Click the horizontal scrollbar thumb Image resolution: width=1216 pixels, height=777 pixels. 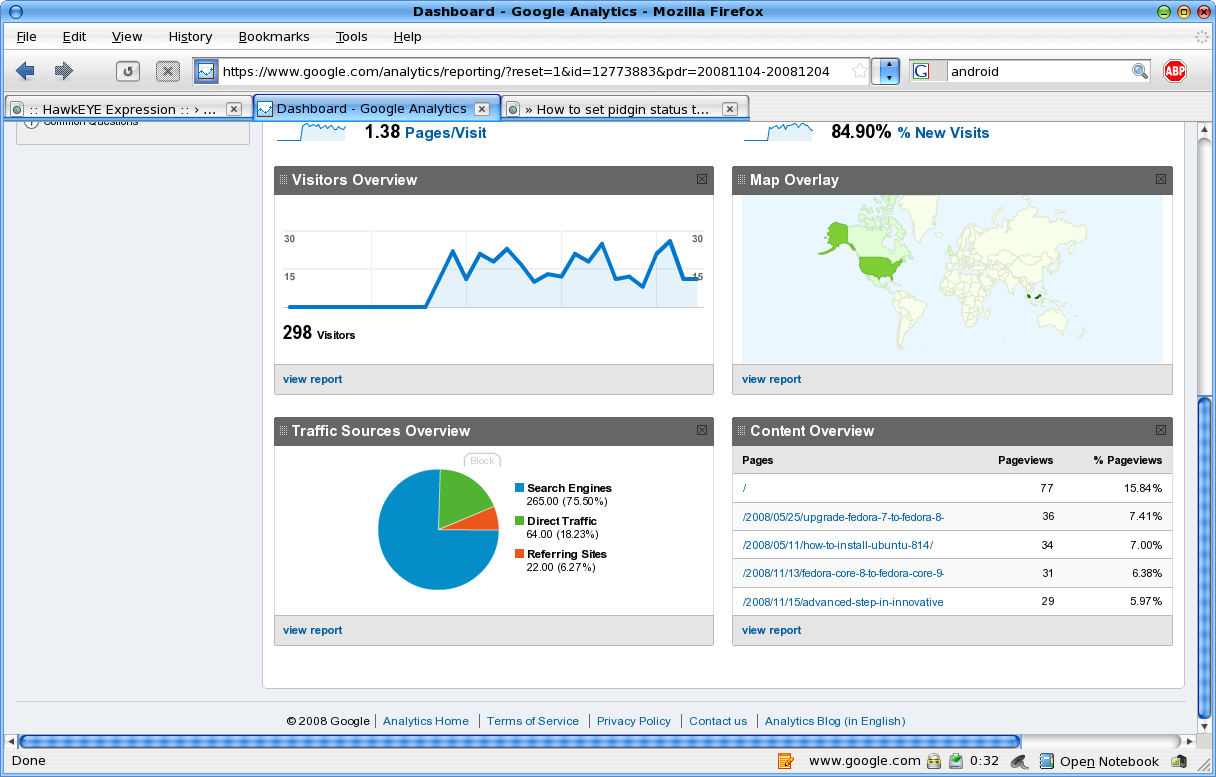click(x=519, y=742)
